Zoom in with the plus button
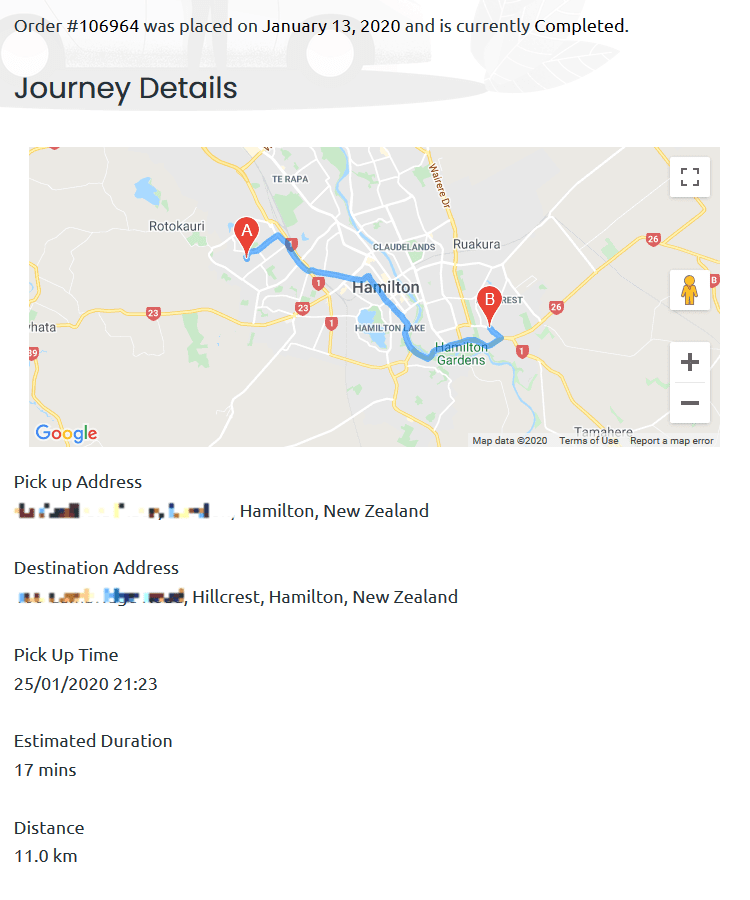The width and height of the screenshot is (750, 900). tap(689, 362)
